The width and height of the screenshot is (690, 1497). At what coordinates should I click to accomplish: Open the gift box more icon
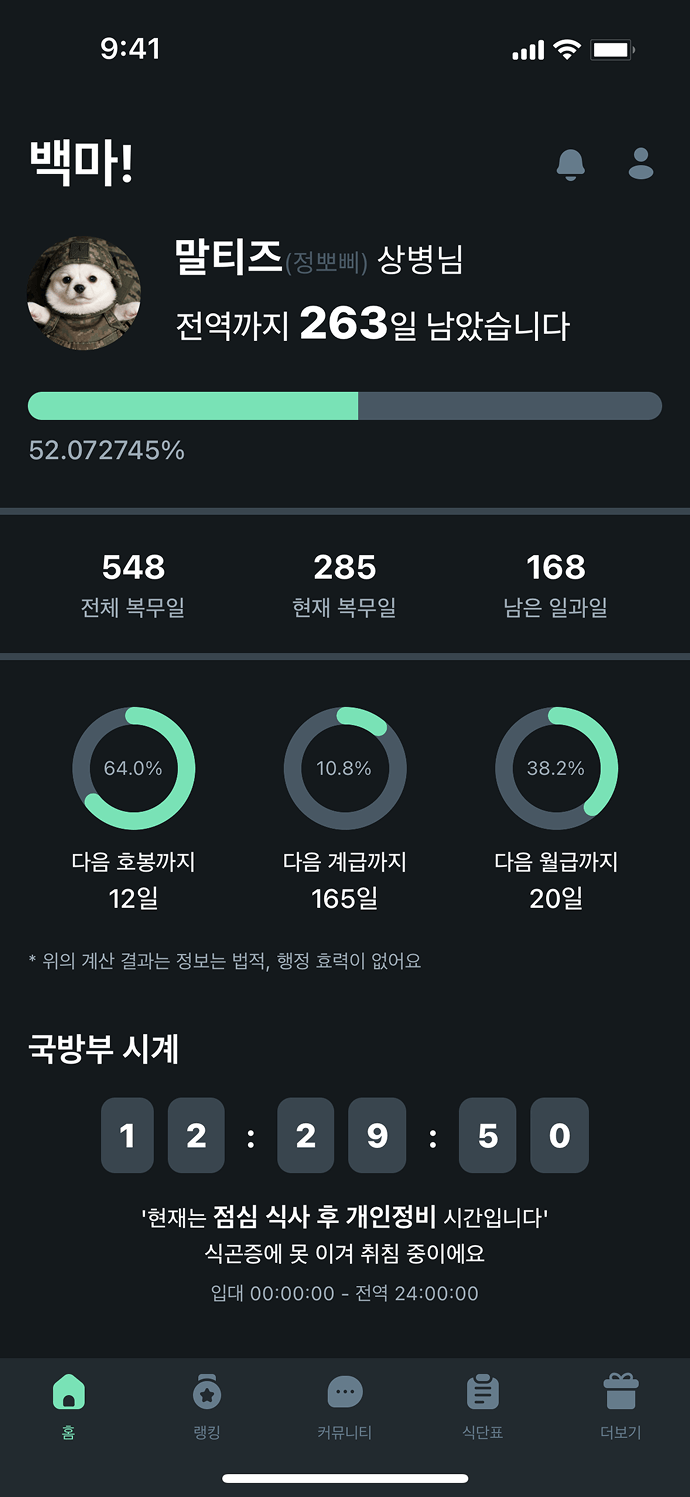click(620, 1393)
